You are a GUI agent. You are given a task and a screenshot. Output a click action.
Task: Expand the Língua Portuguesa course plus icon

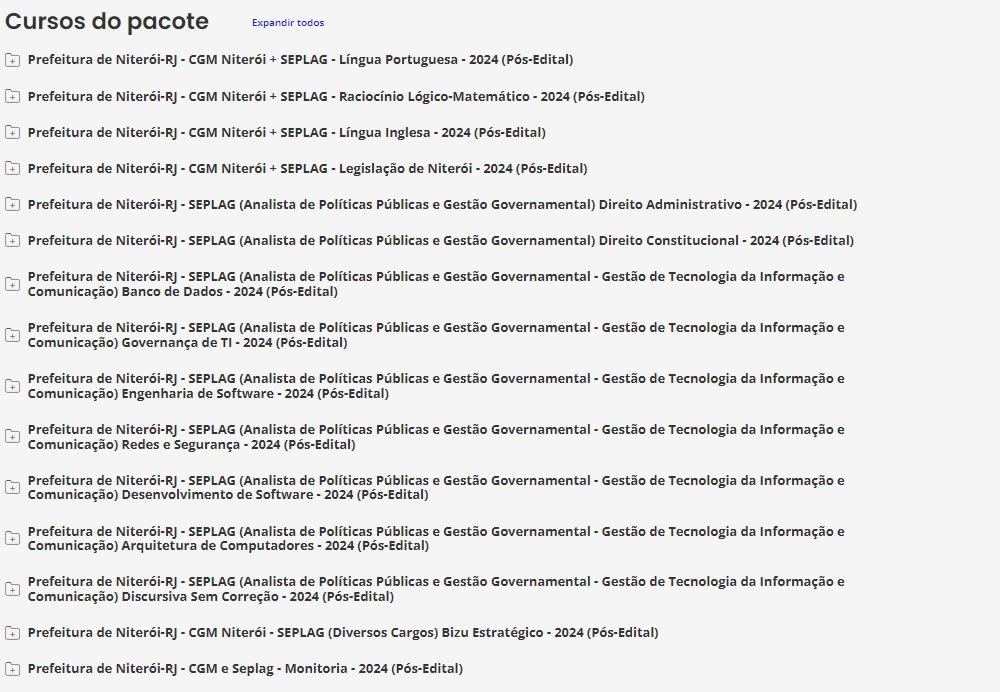12,60
